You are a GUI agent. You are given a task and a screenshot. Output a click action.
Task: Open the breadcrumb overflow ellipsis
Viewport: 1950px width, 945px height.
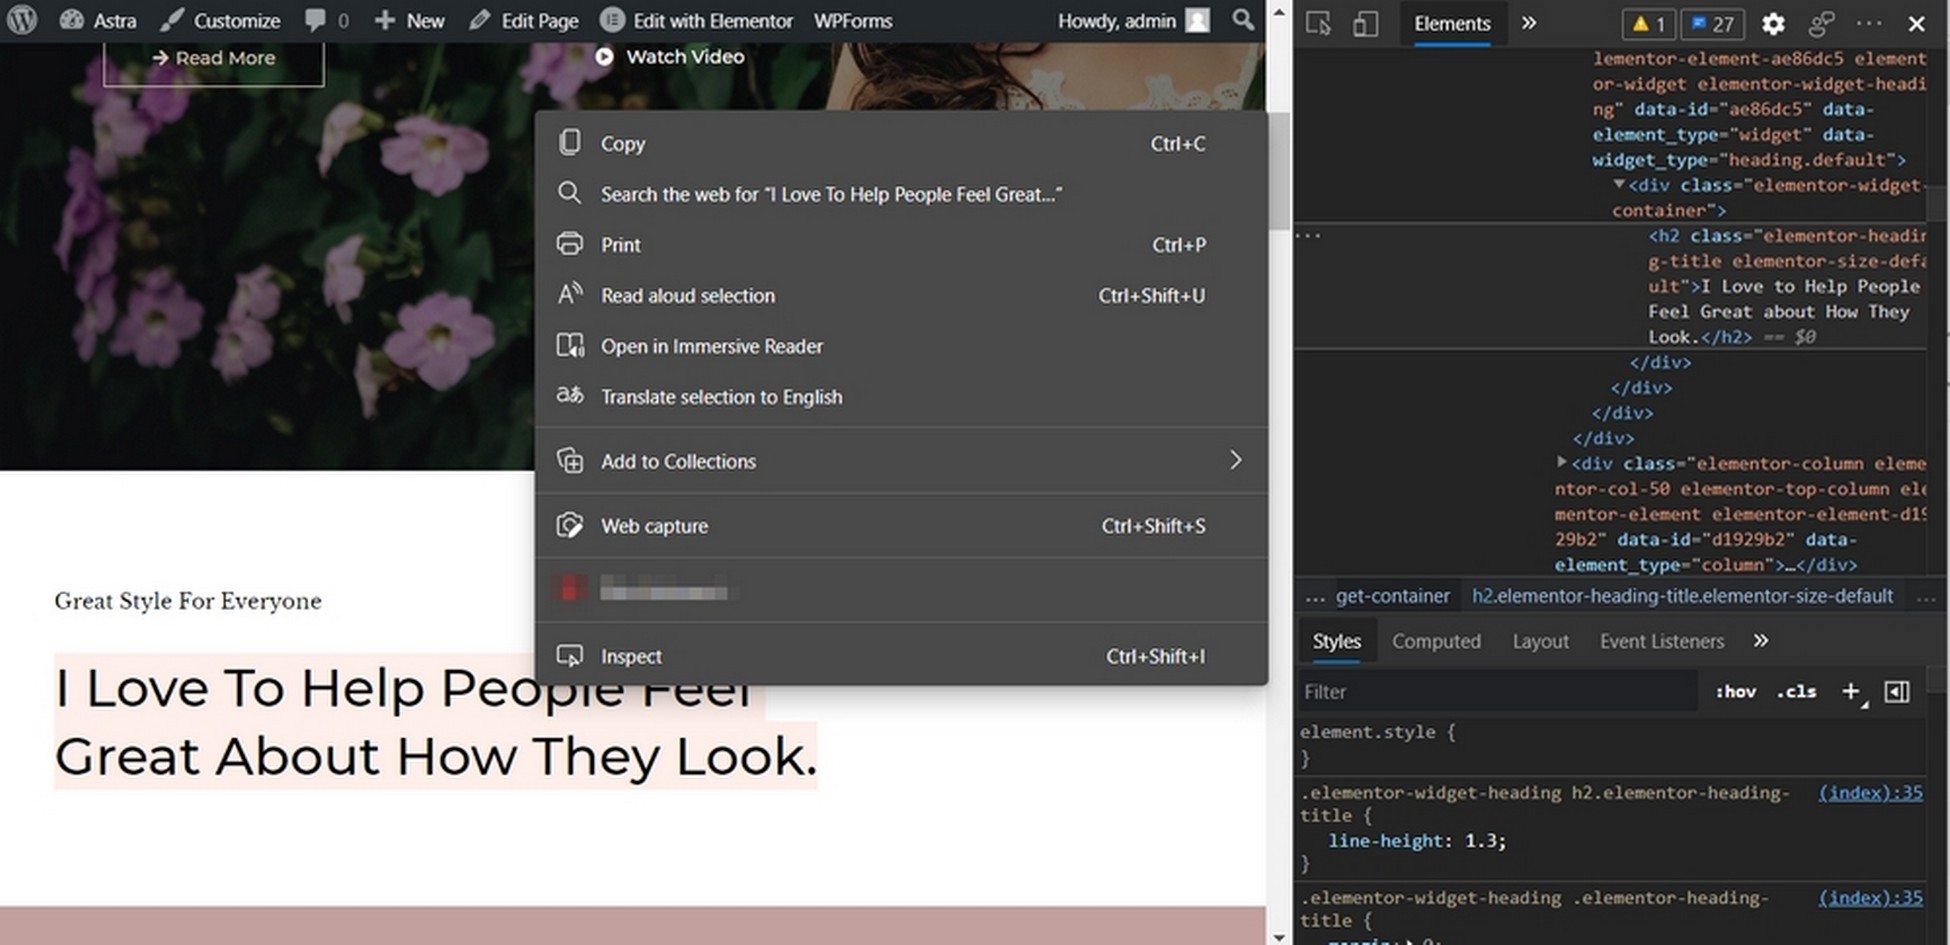[1315, 597]
